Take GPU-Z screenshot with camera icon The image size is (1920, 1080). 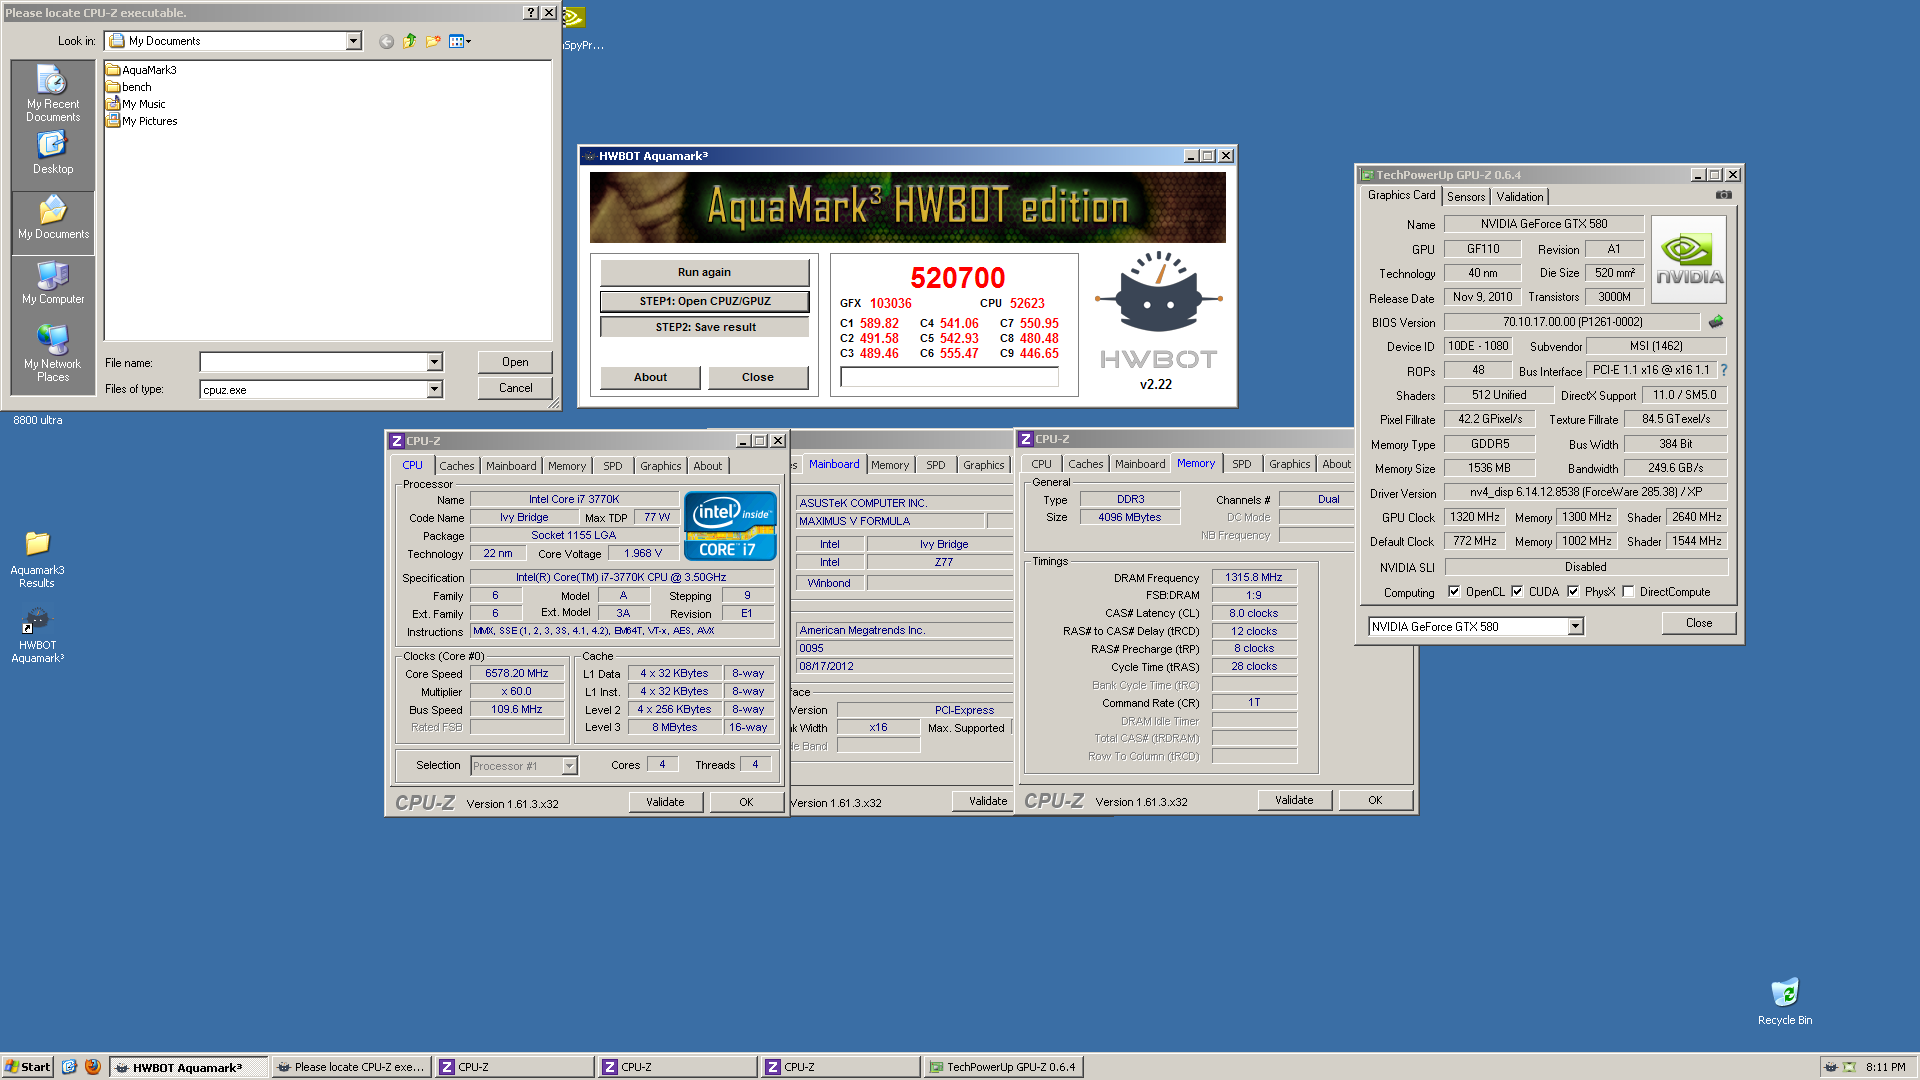click(1724, 195)
